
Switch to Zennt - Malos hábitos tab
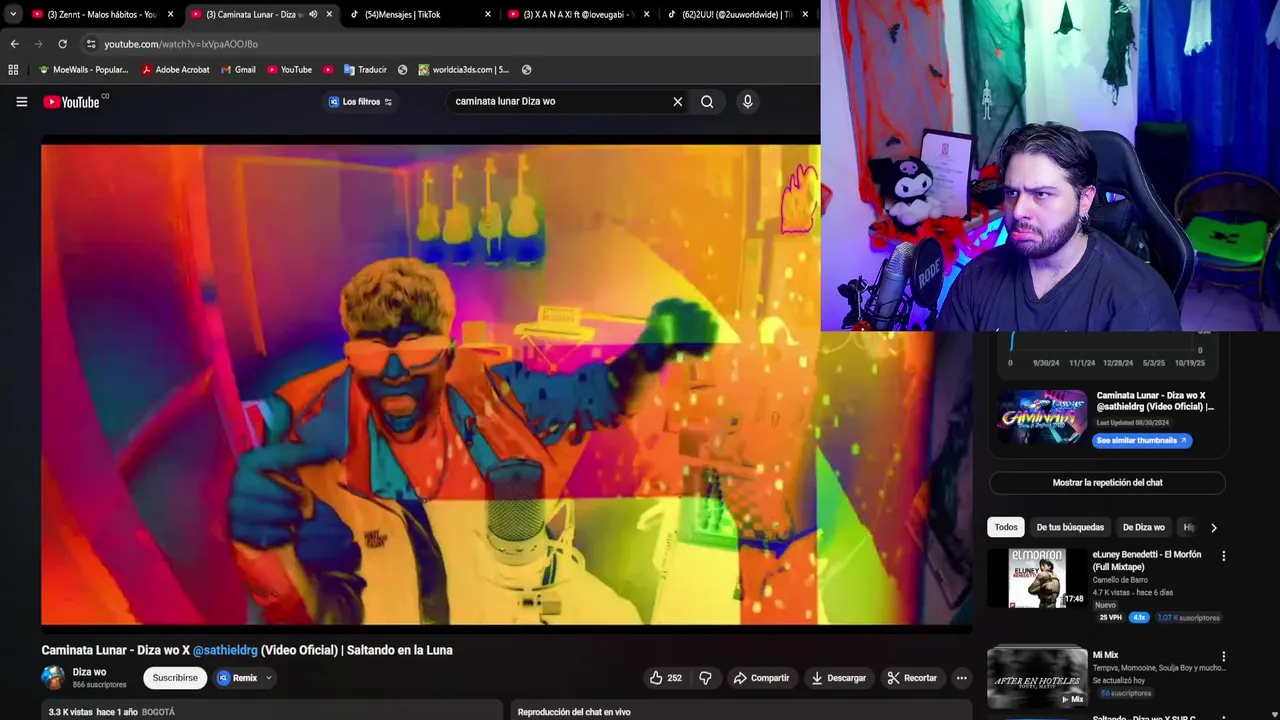[x=102, y=14]
